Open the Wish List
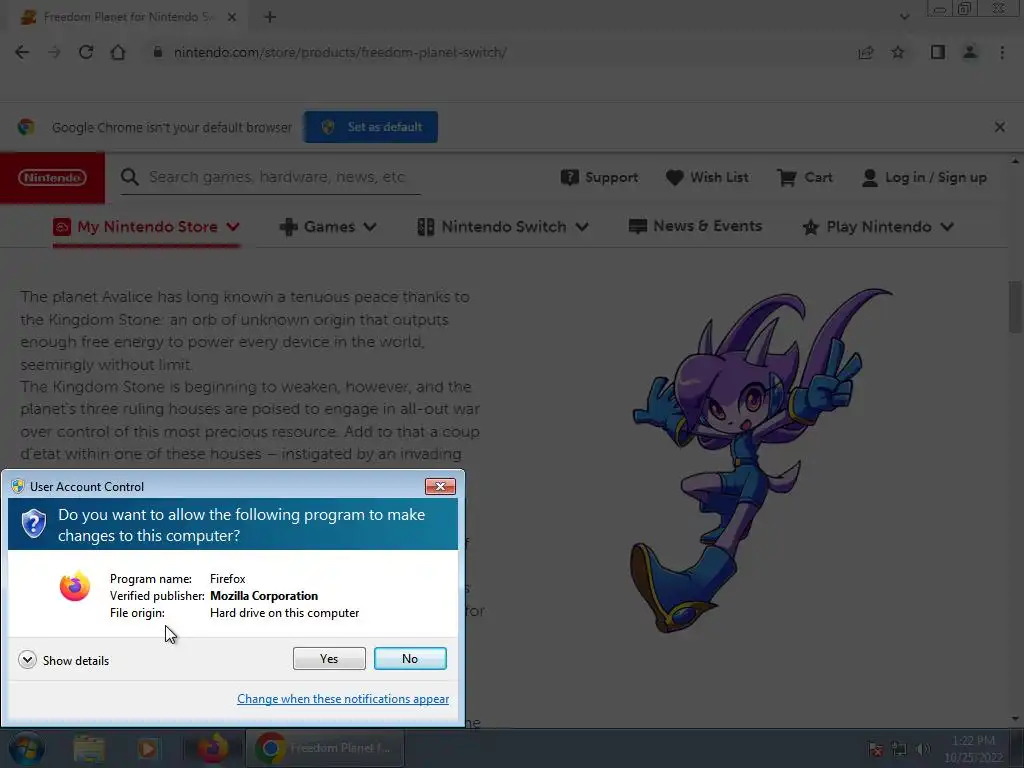 tap(707, 177)
